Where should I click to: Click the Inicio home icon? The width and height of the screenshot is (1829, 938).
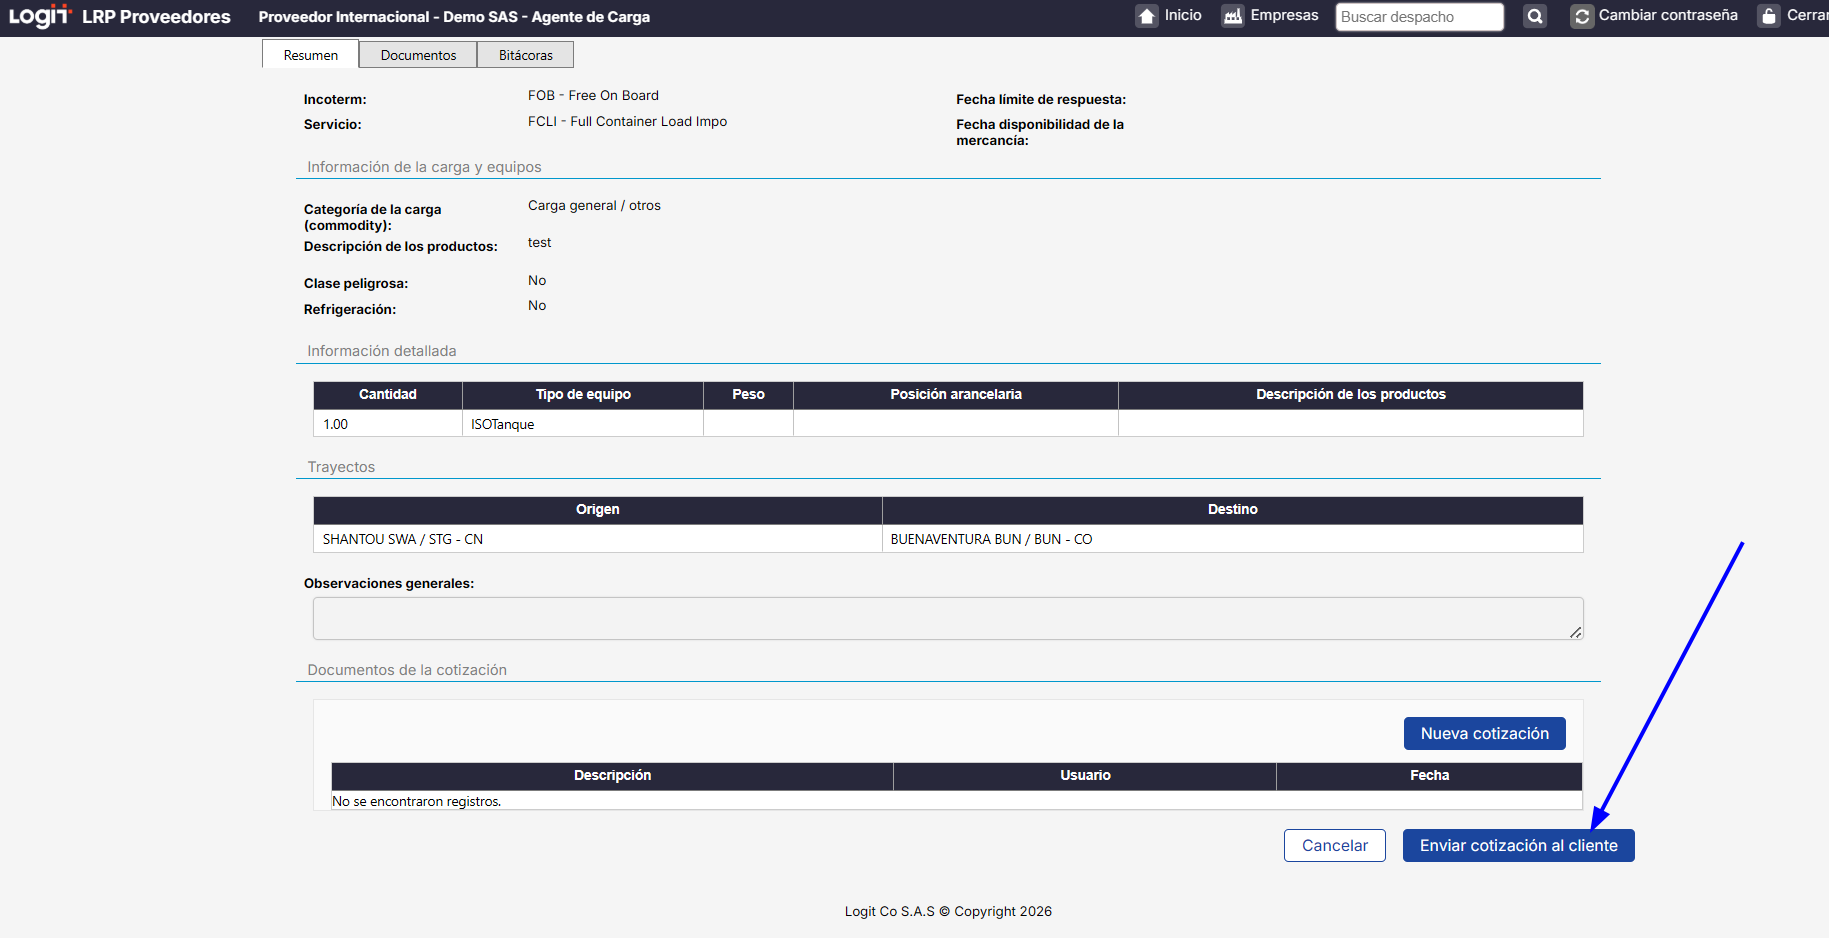[x=1147, y=16]
